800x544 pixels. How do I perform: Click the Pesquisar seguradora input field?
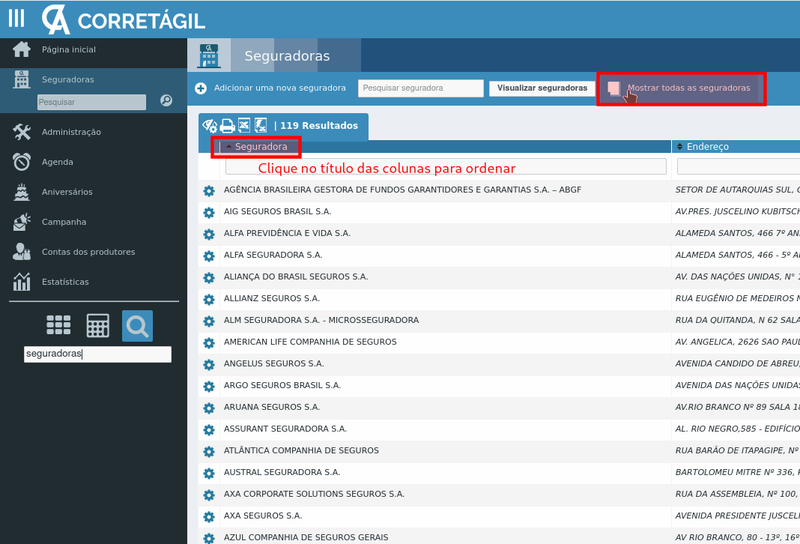pos(420,88)
